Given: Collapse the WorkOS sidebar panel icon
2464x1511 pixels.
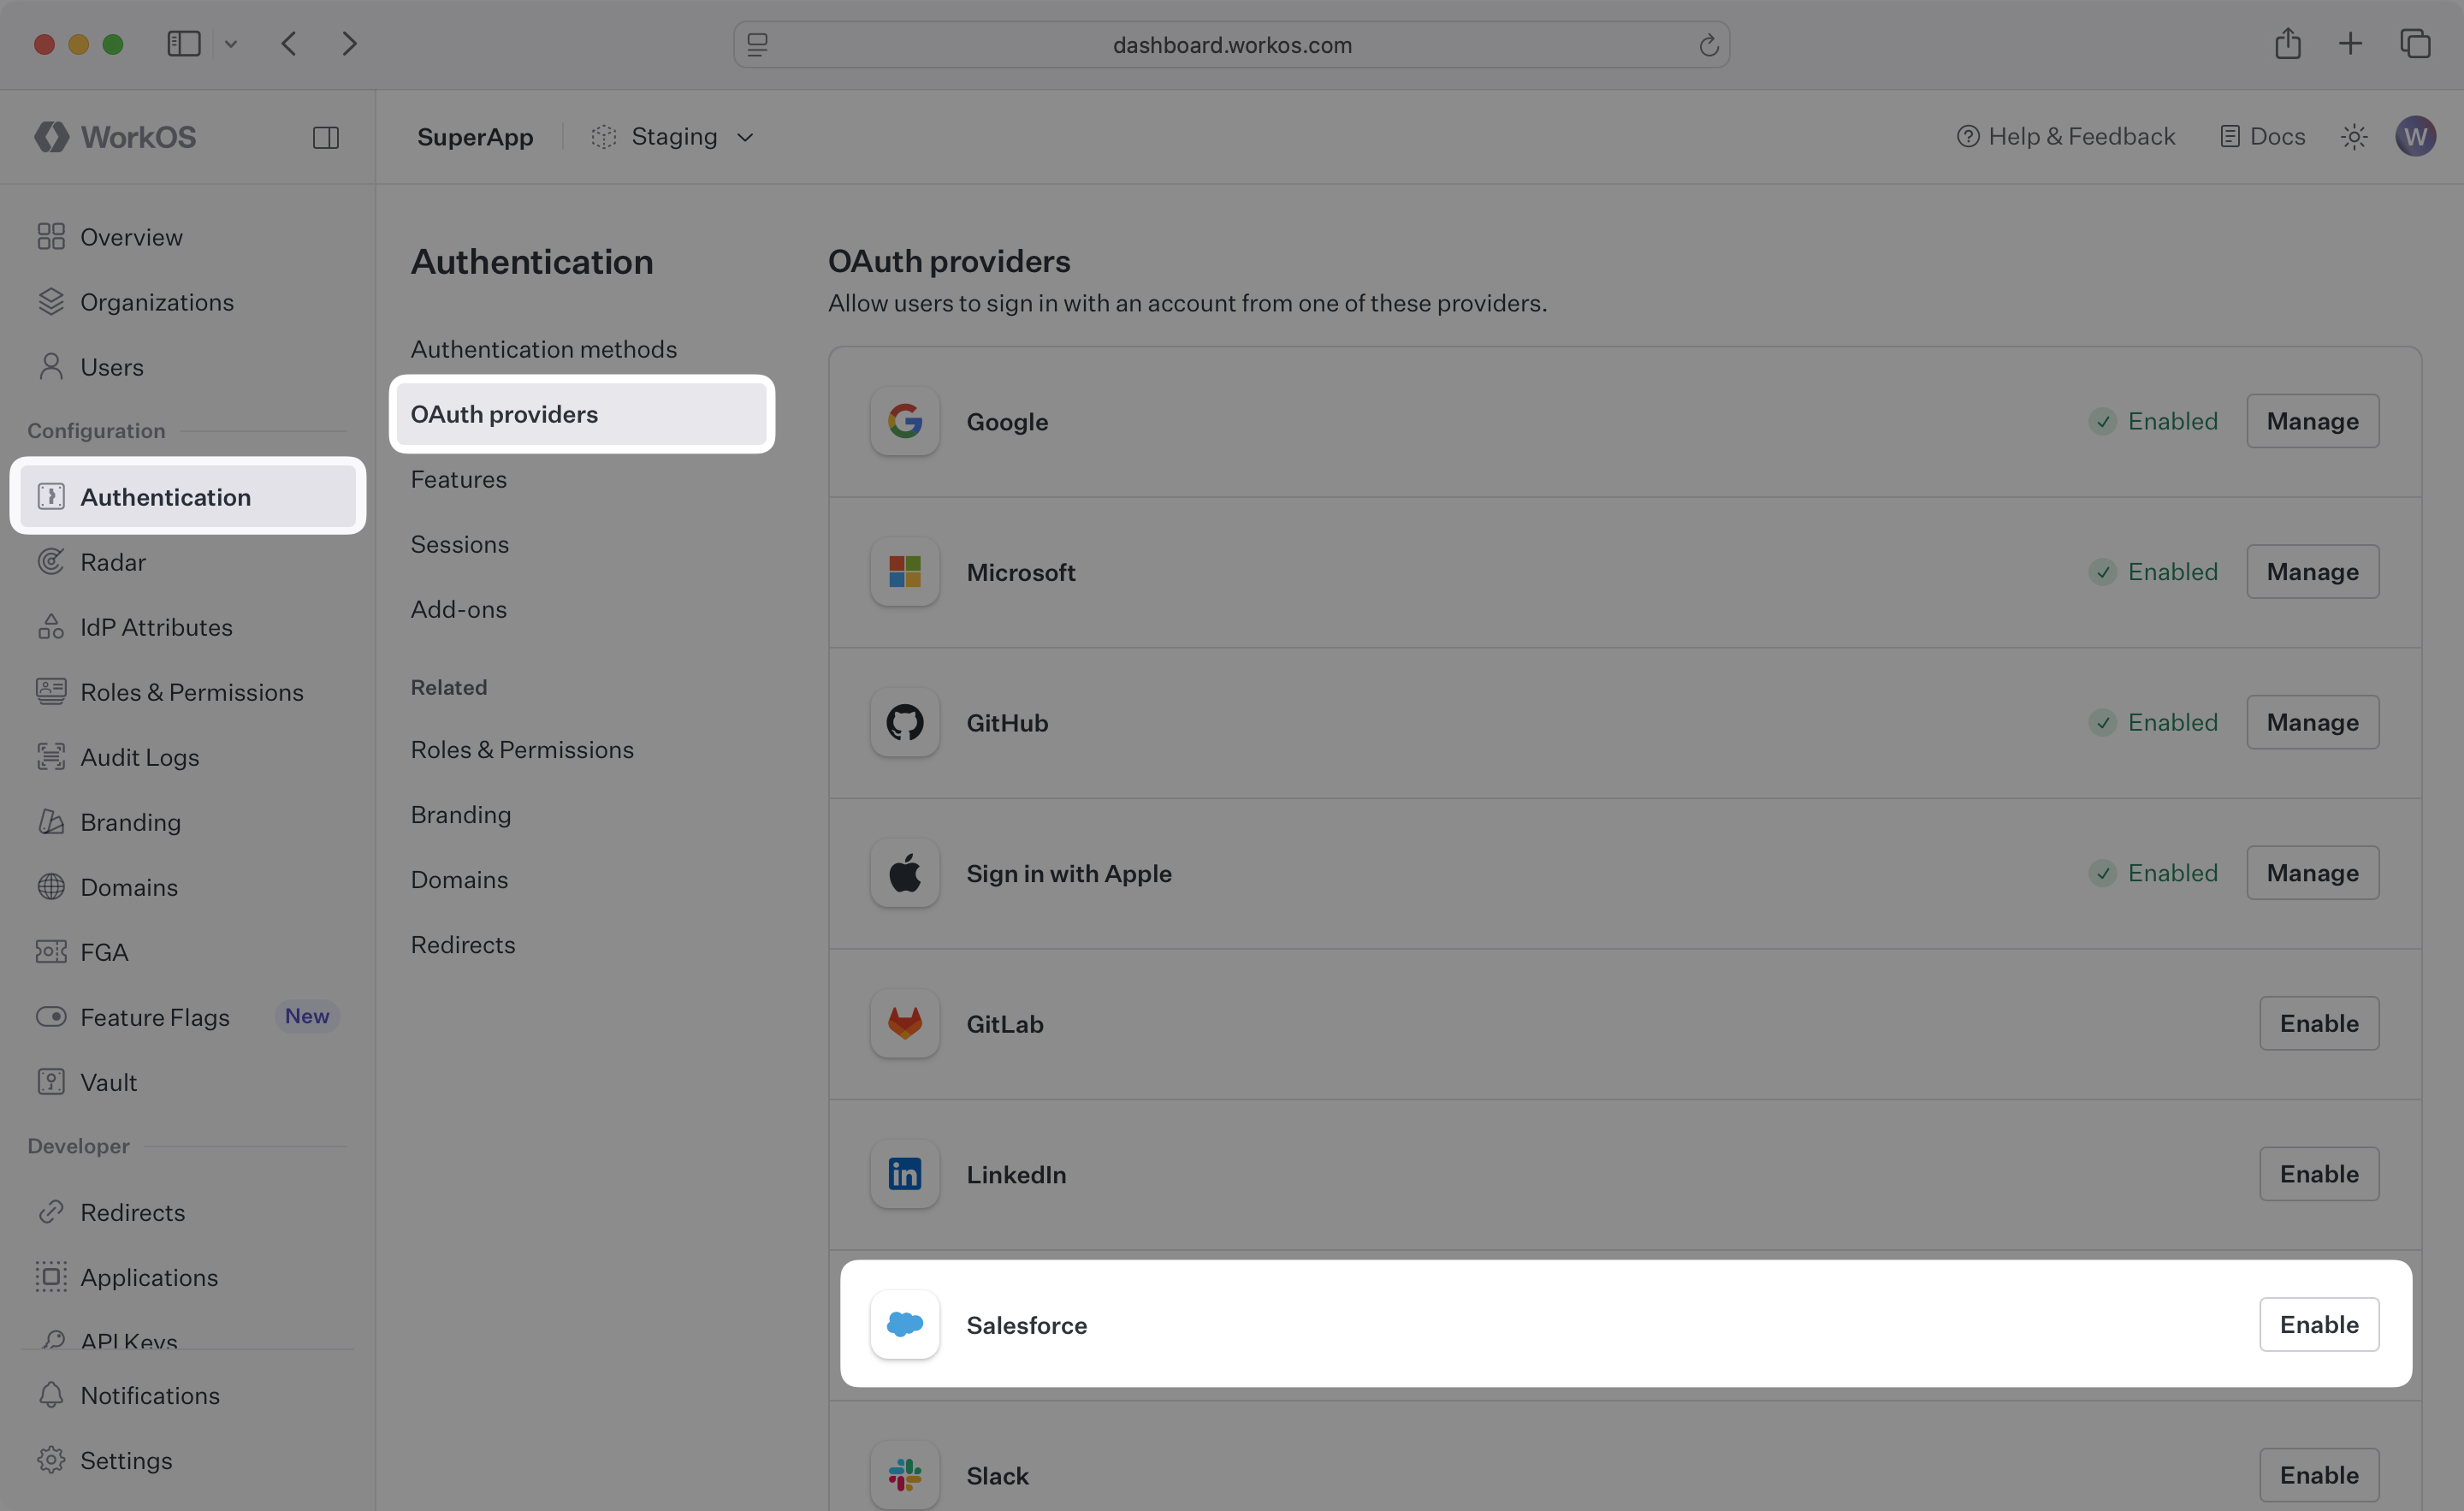Looking at the screenshot, I should [x=326, y=137].
